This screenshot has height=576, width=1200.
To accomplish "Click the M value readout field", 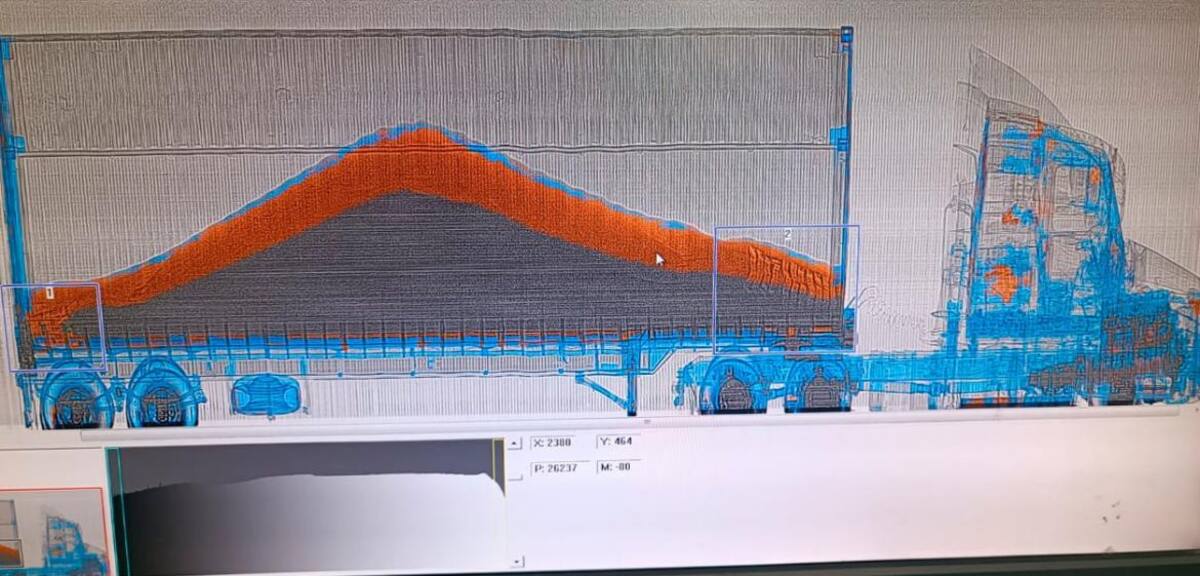I will [619, 467].
